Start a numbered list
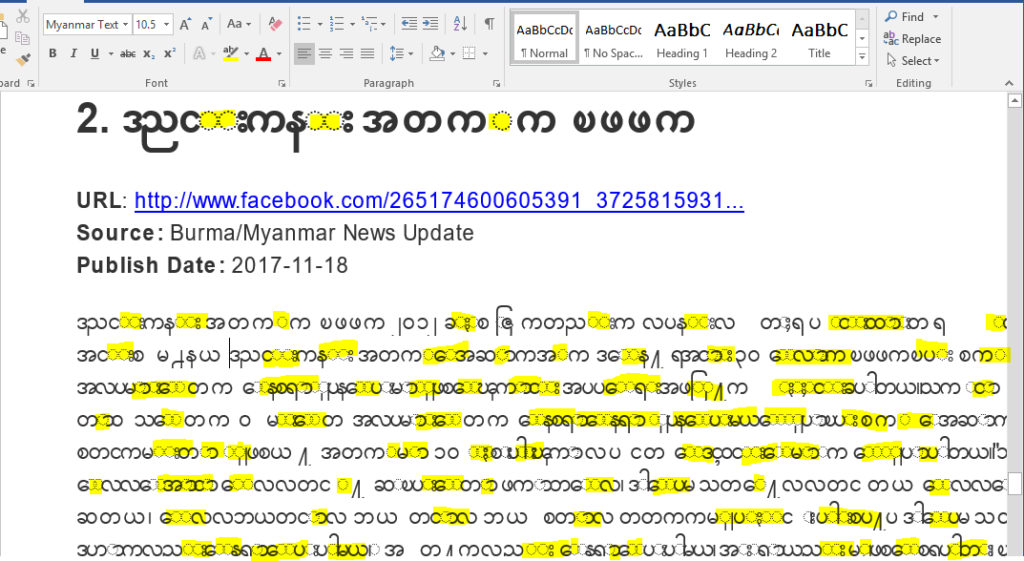The width and height of the screenshot is (1024, 561). 336,25
